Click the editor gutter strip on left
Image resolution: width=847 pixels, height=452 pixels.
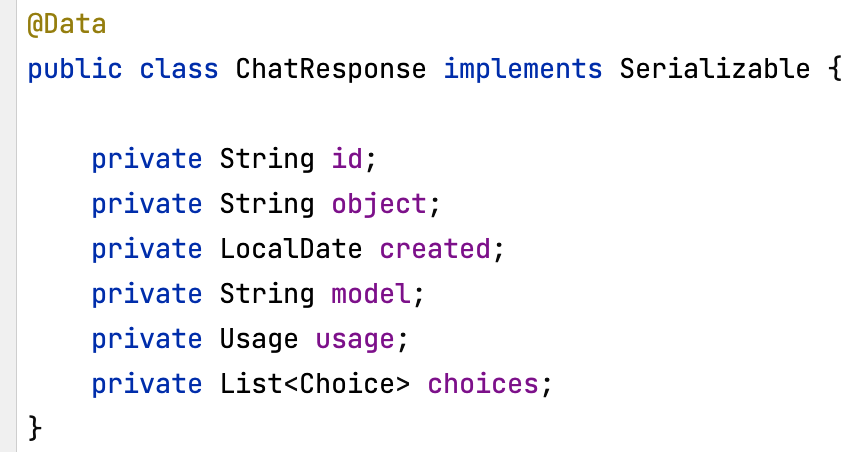click(x=8, y=226)
